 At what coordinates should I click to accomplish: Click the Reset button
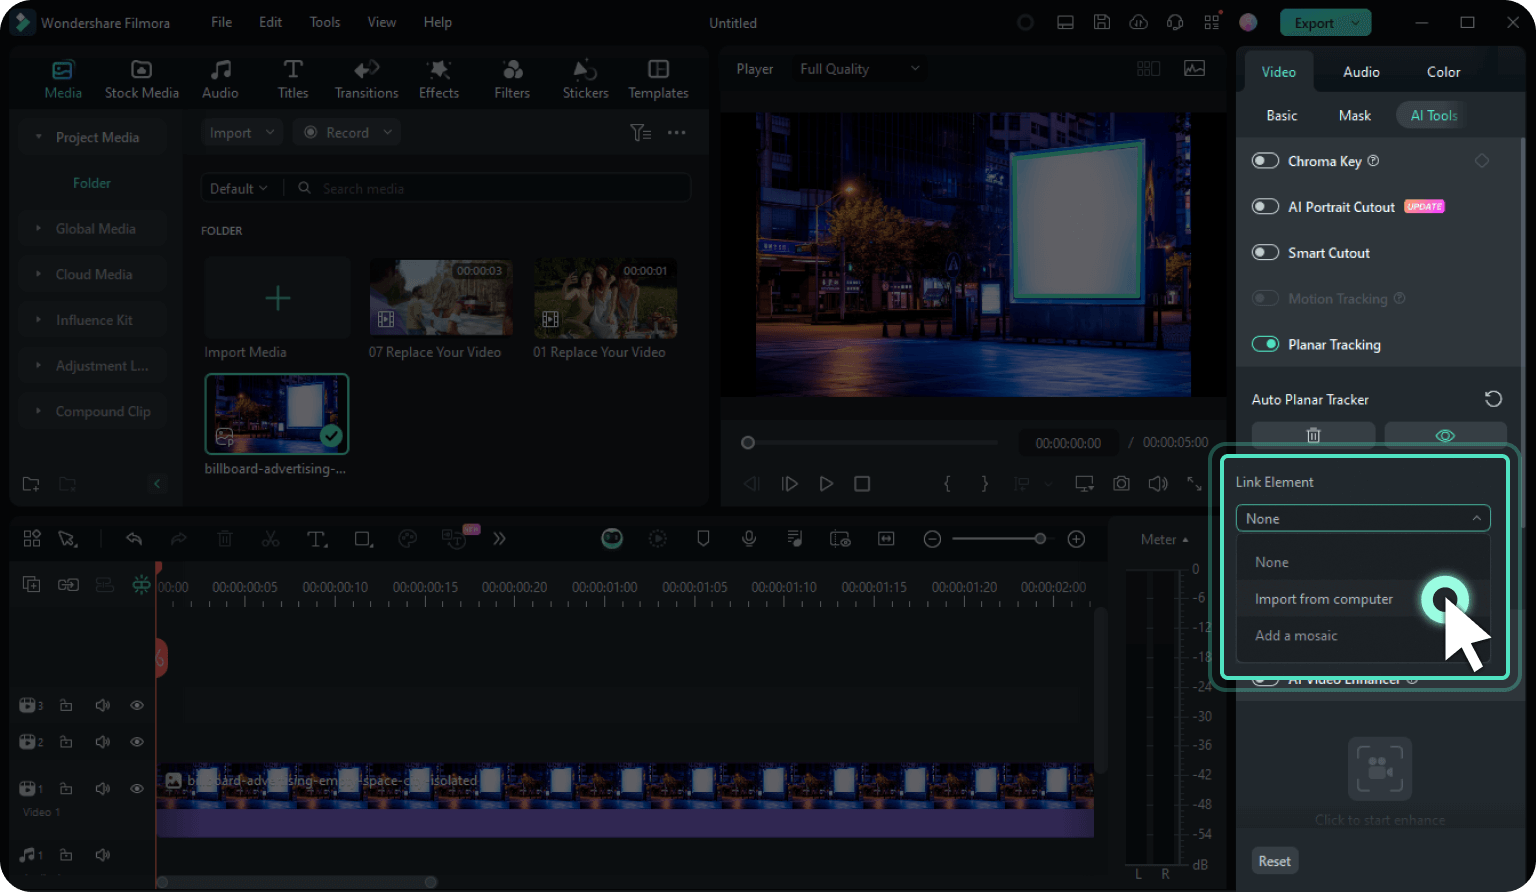click(1274, 861)
